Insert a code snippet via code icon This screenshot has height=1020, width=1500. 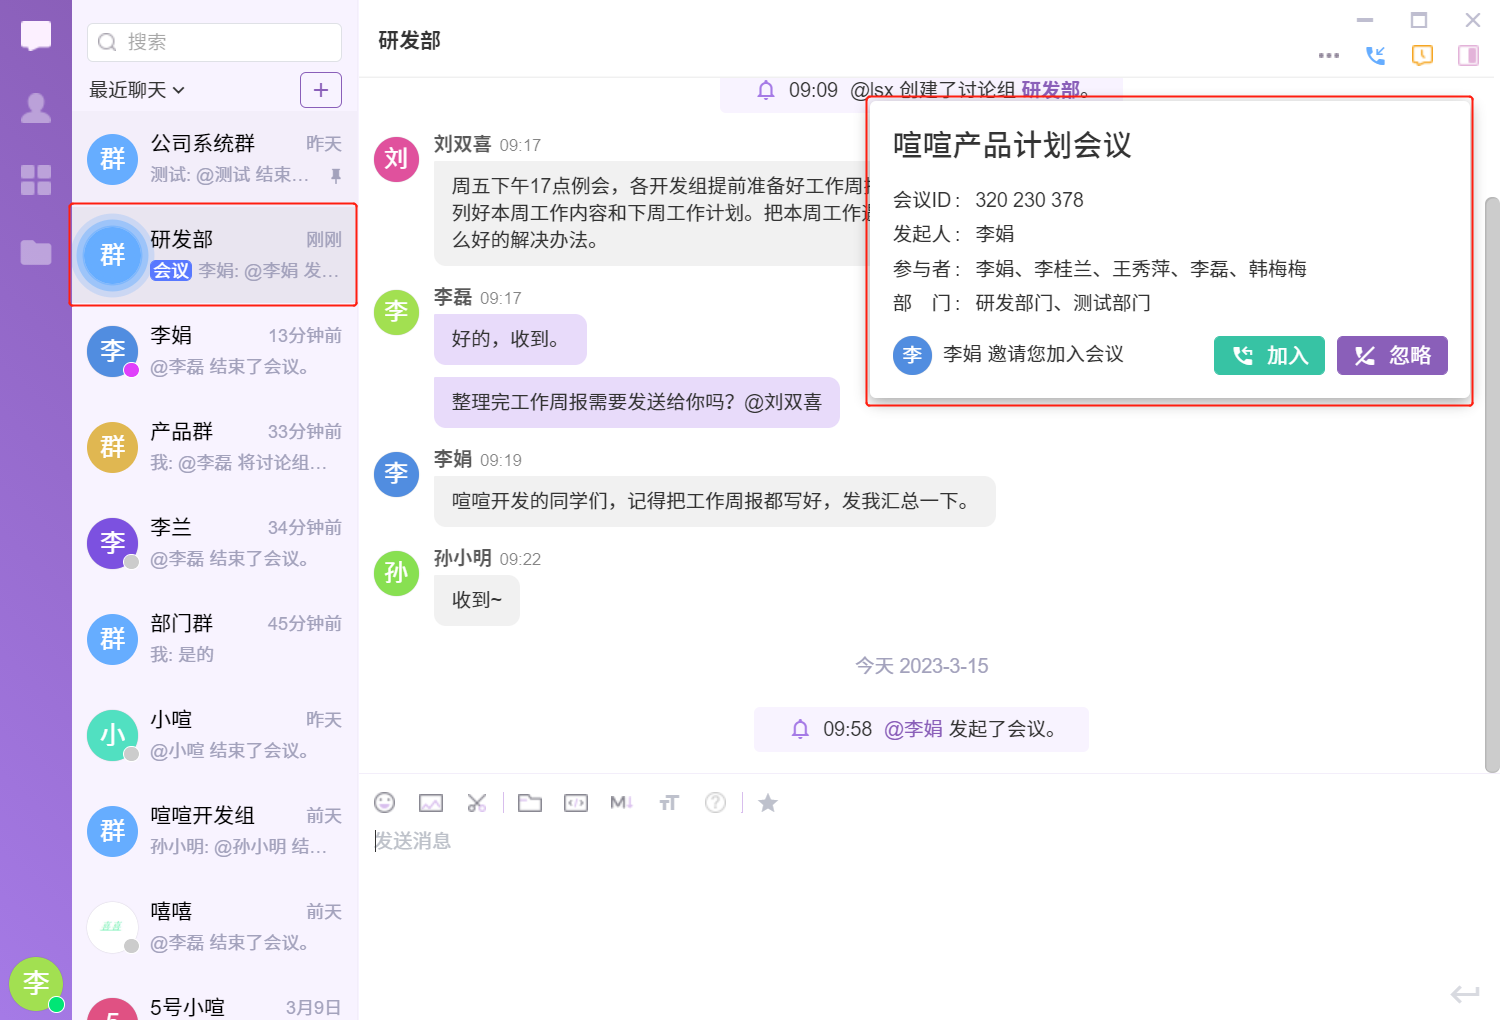[576, 803]
